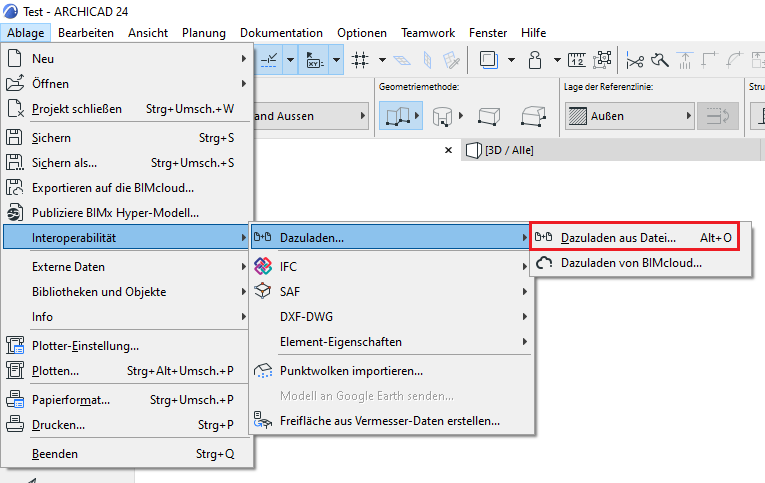Click the grid snap icon in toolbar
Screen dimensions: 765x483
(x=361, y=60)
